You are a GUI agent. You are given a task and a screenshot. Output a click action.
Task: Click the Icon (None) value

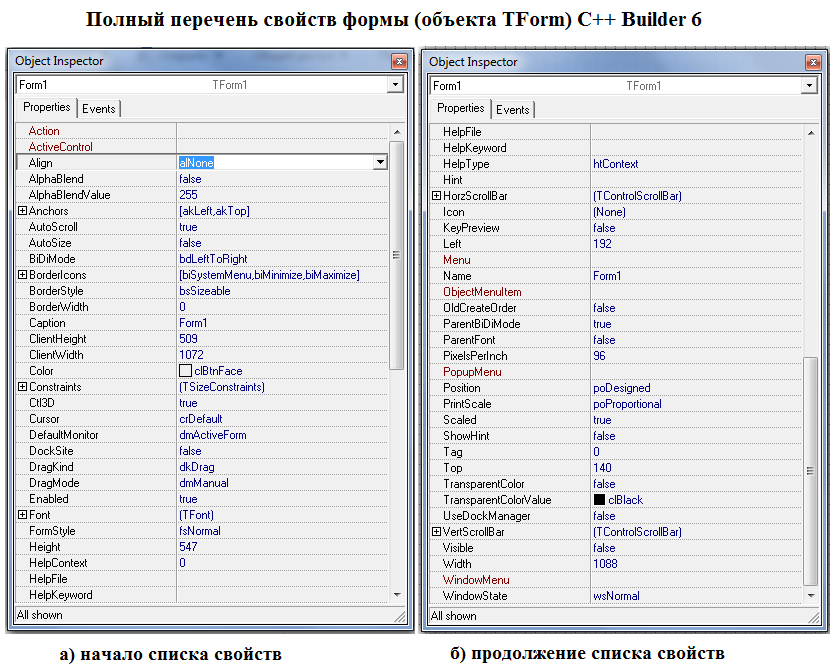[x=609, y=212]
